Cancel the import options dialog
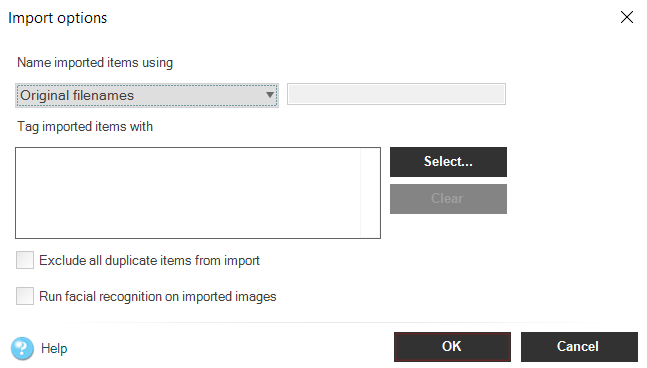Viewport: 647px width, 368px height. coord(579,347)
